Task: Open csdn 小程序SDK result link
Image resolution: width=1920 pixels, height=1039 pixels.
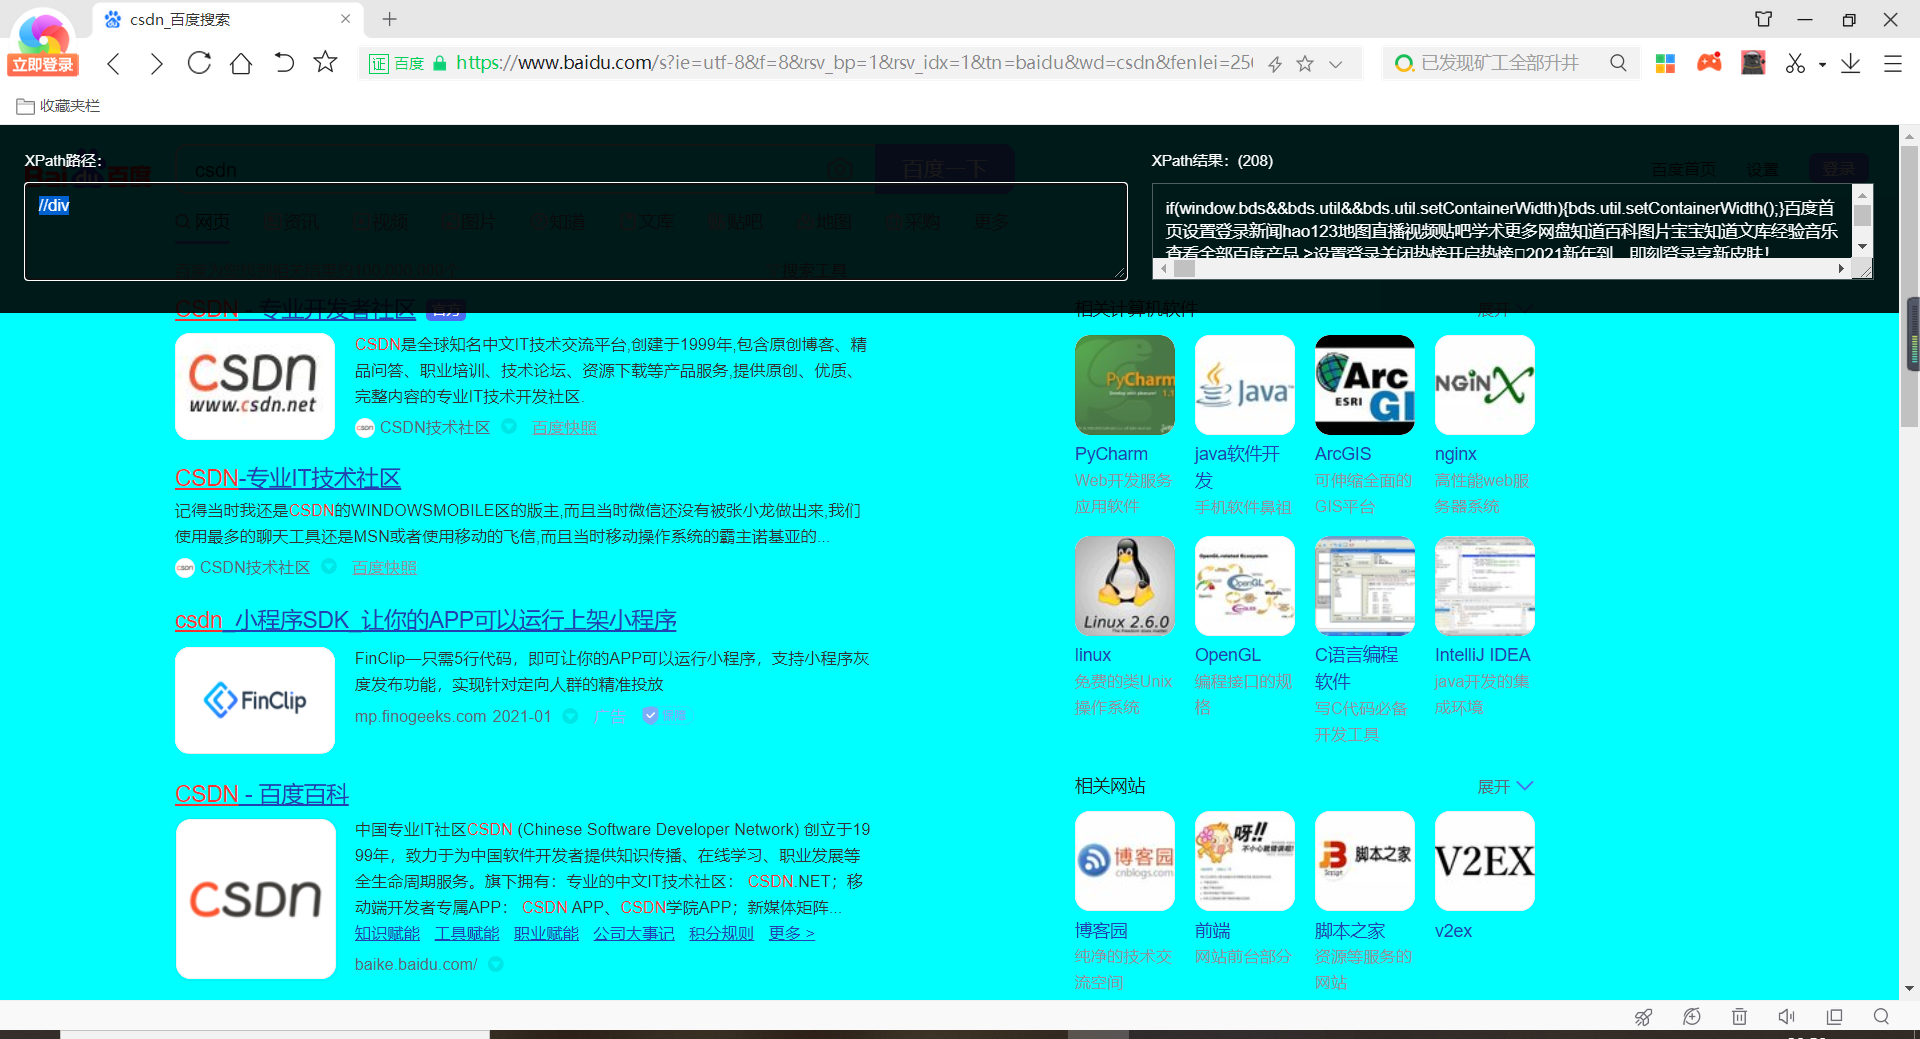Action: pyautogui.click(x=426, y=620)
